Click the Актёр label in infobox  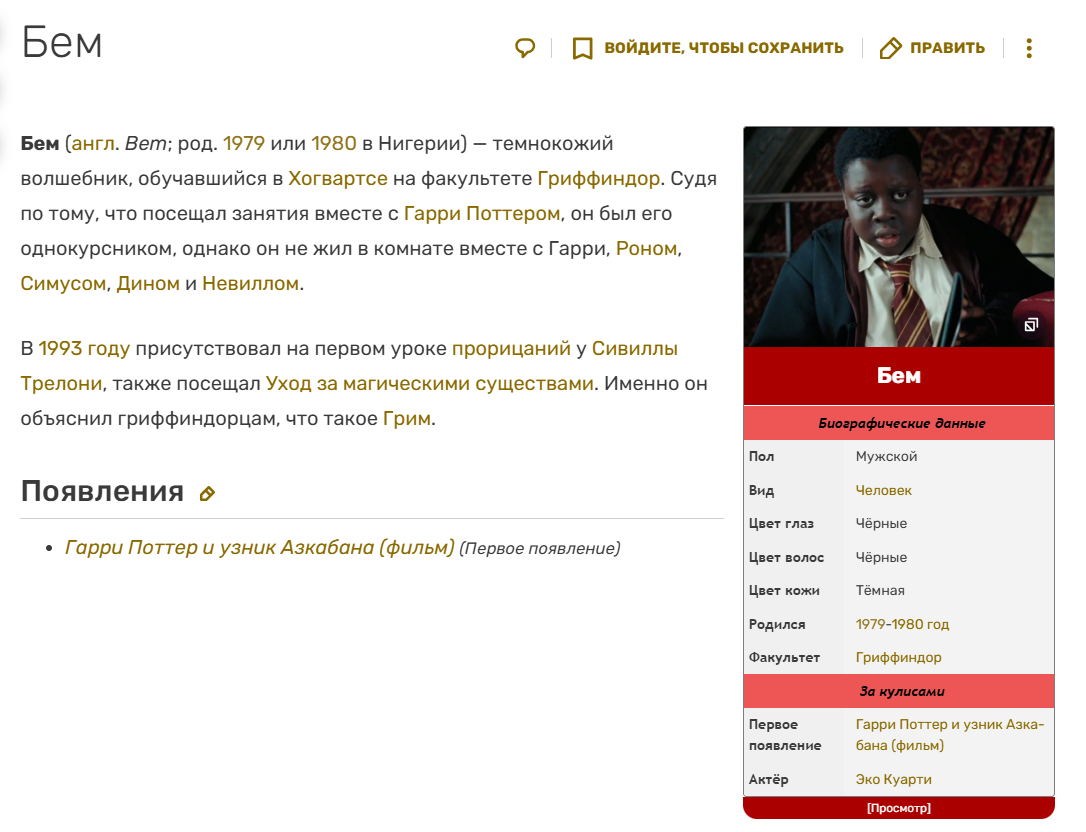coord(768,779)
